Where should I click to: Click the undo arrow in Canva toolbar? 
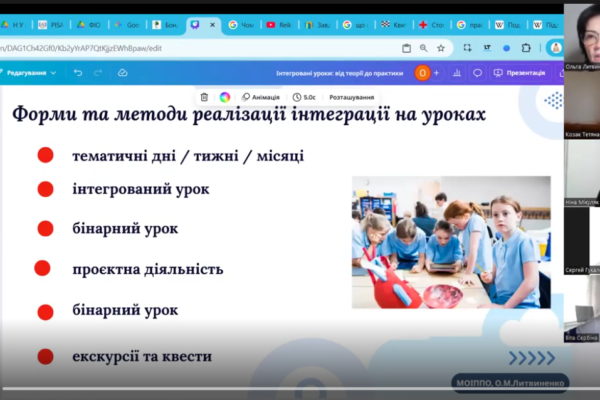[78, 73]
